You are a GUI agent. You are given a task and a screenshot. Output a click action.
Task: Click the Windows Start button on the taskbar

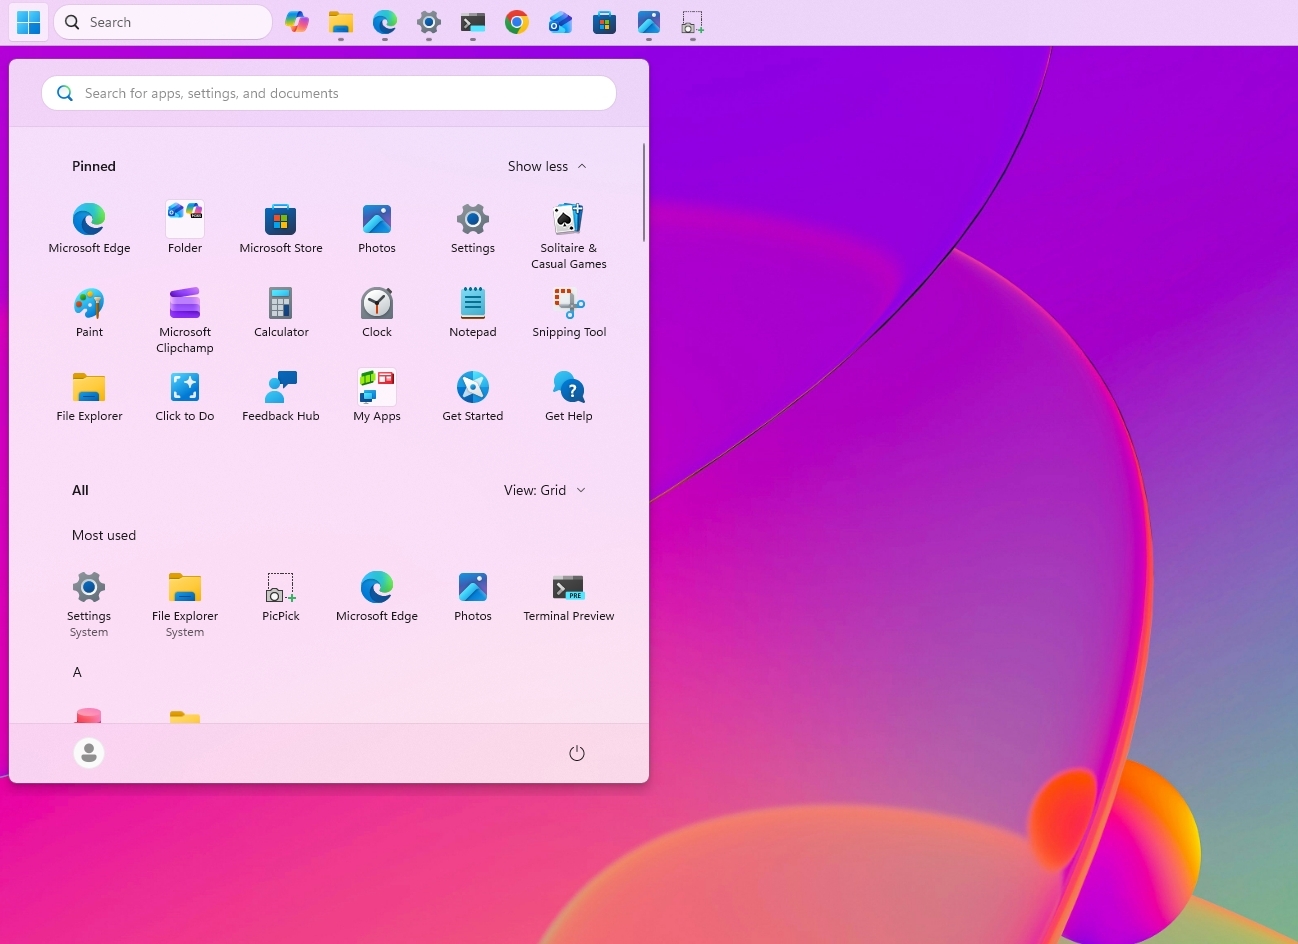(29, 22)
